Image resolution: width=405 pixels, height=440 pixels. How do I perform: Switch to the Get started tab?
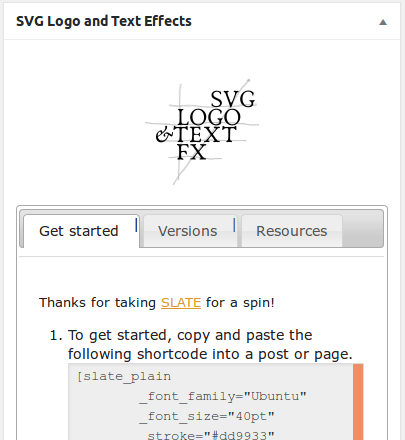click(79, 231)
